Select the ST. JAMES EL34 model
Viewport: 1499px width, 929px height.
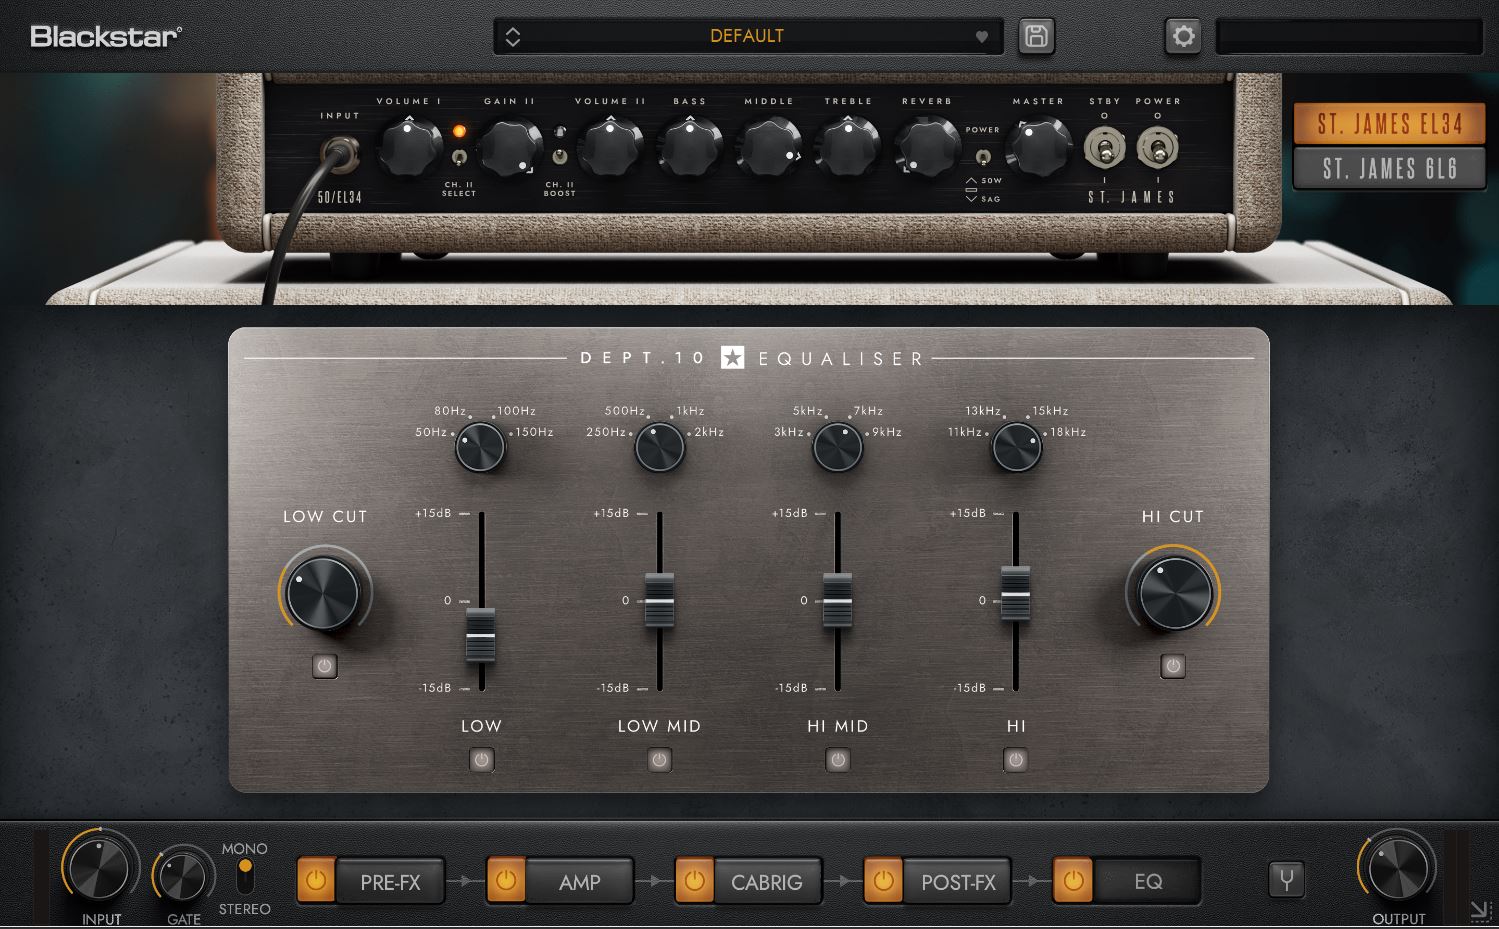tap(1389, 123)
